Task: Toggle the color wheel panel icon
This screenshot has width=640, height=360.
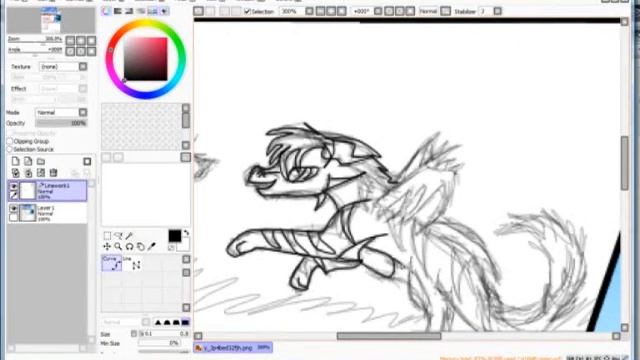Action: pyautogui.click(x=106, y=11)
